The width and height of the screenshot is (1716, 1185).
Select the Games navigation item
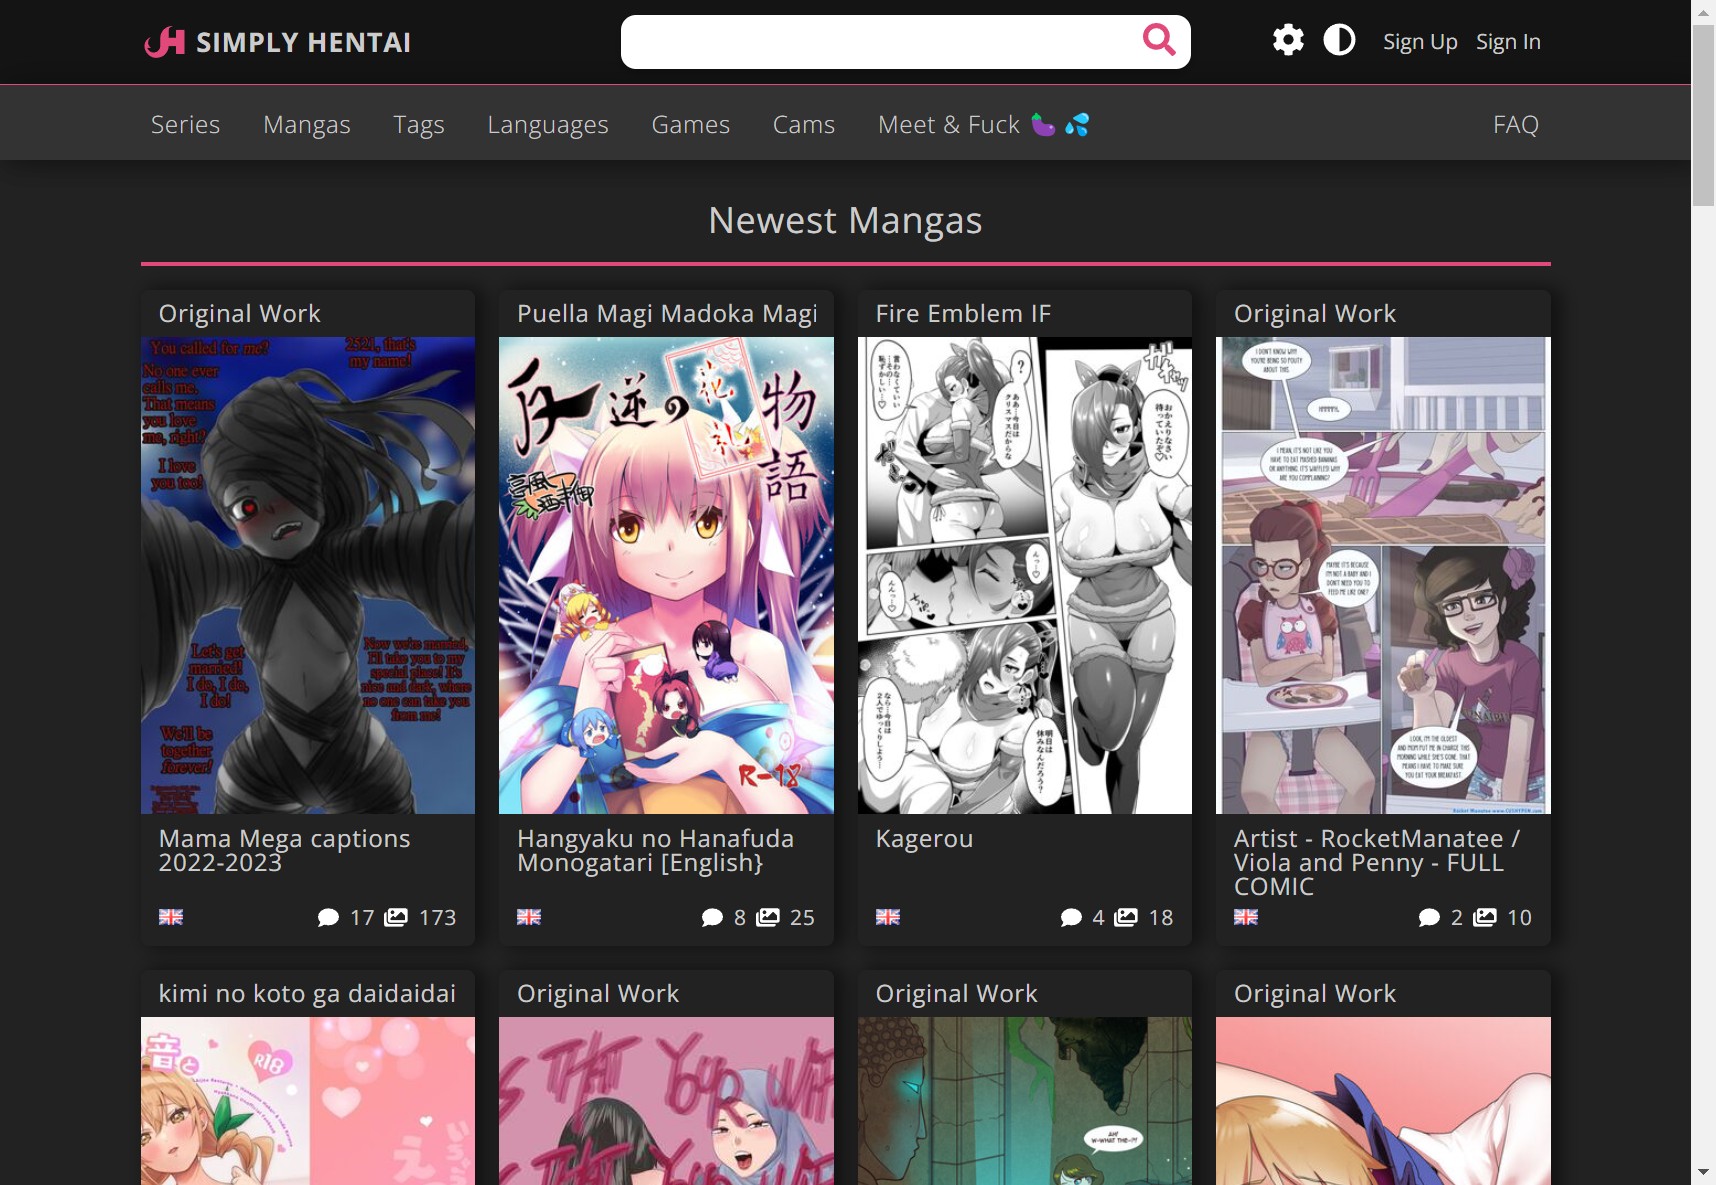pyautogui.click(x=690, y=124)
